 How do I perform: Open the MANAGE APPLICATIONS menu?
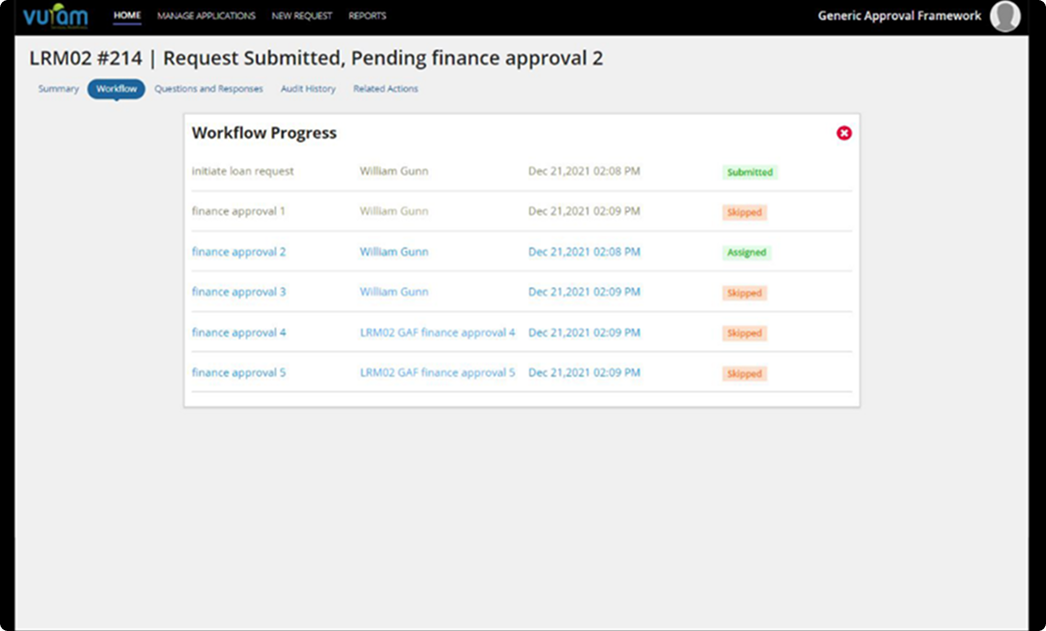[x=206, y=16]
